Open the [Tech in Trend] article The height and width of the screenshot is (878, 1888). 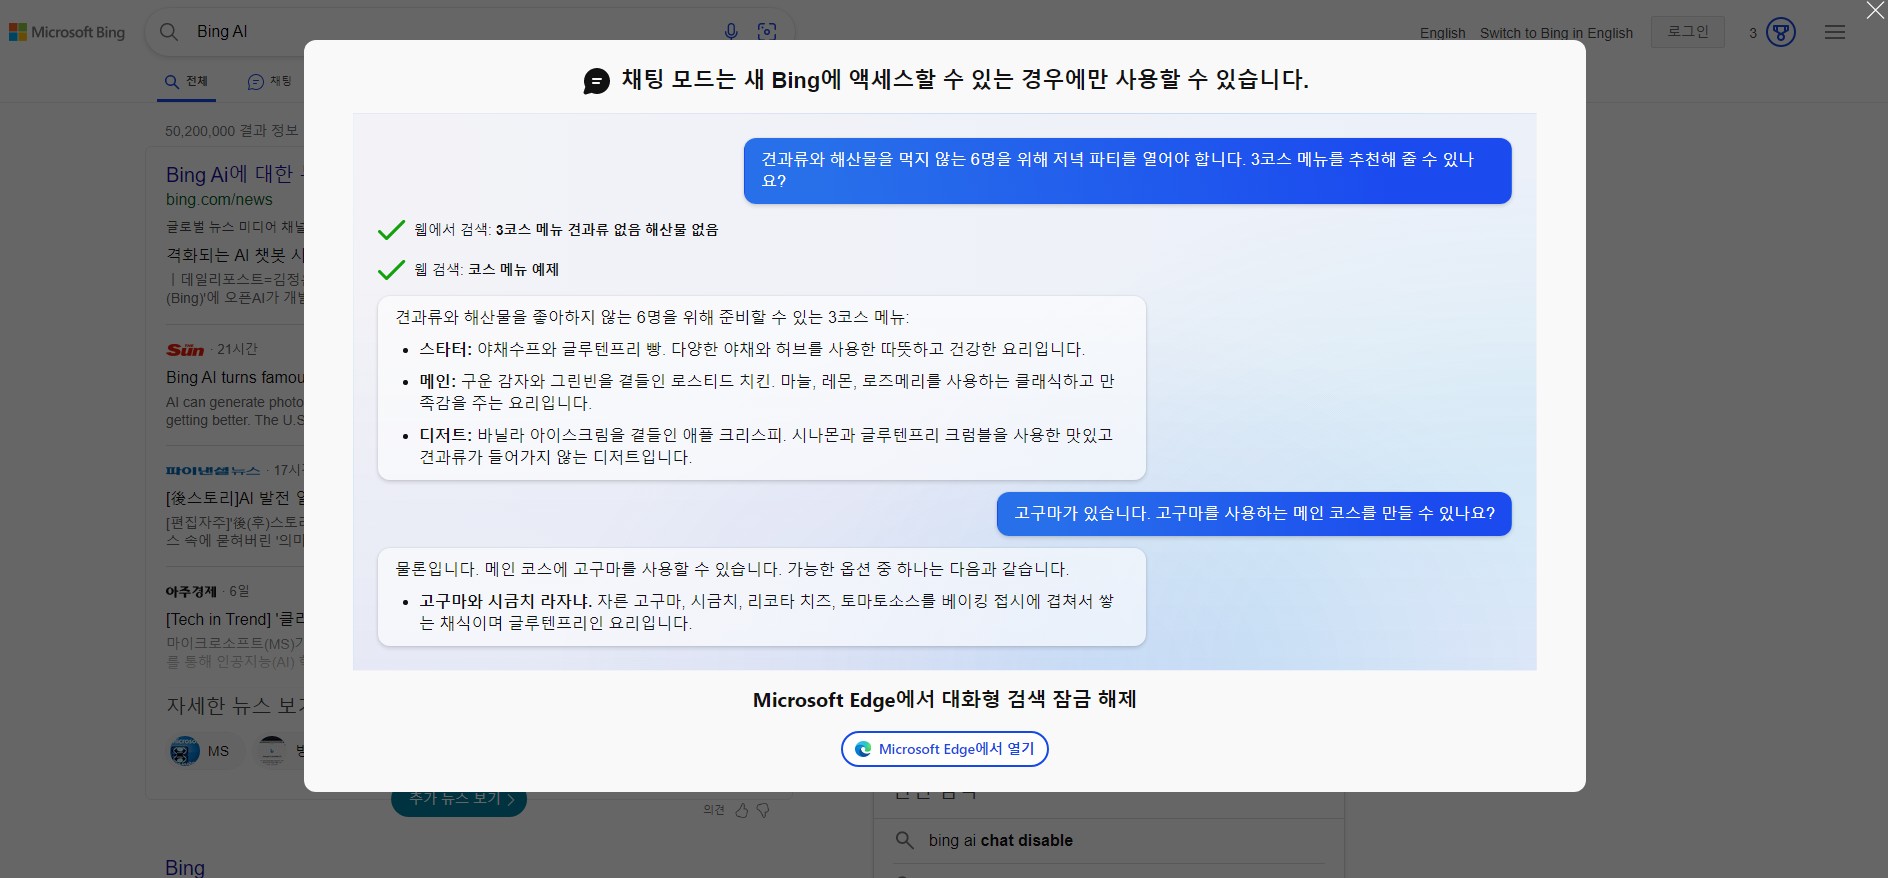235,619
